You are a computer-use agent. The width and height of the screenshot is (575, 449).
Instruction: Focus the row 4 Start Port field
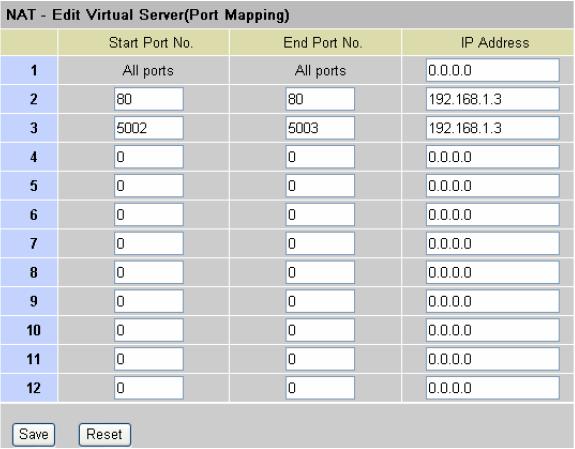(149, 157)
